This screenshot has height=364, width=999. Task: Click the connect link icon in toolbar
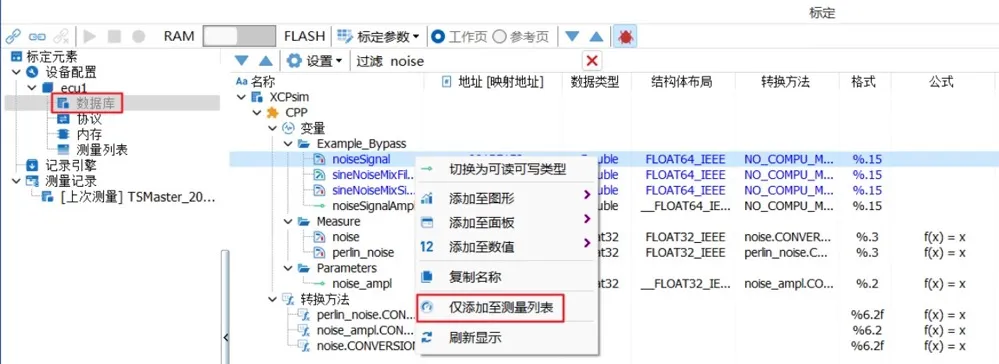tap(13, 36)
